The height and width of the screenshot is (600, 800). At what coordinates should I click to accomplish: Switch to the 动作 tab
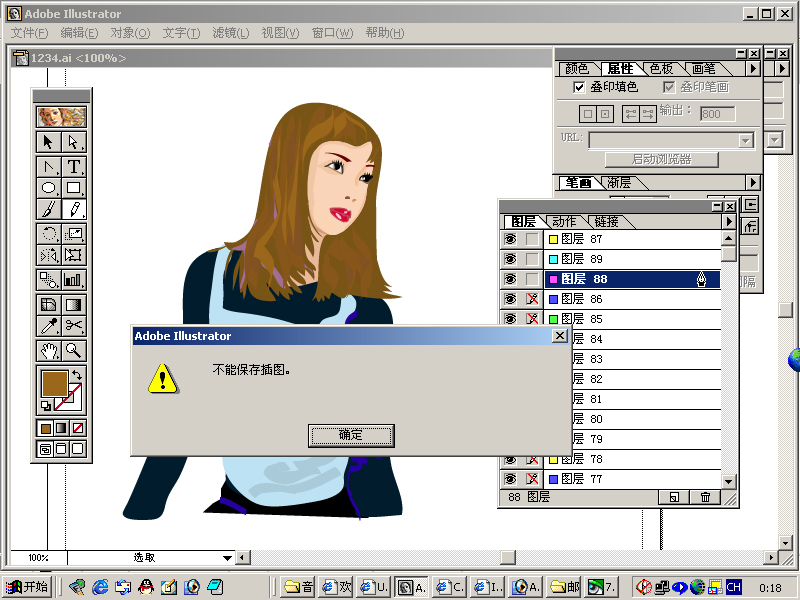point(564,221)
